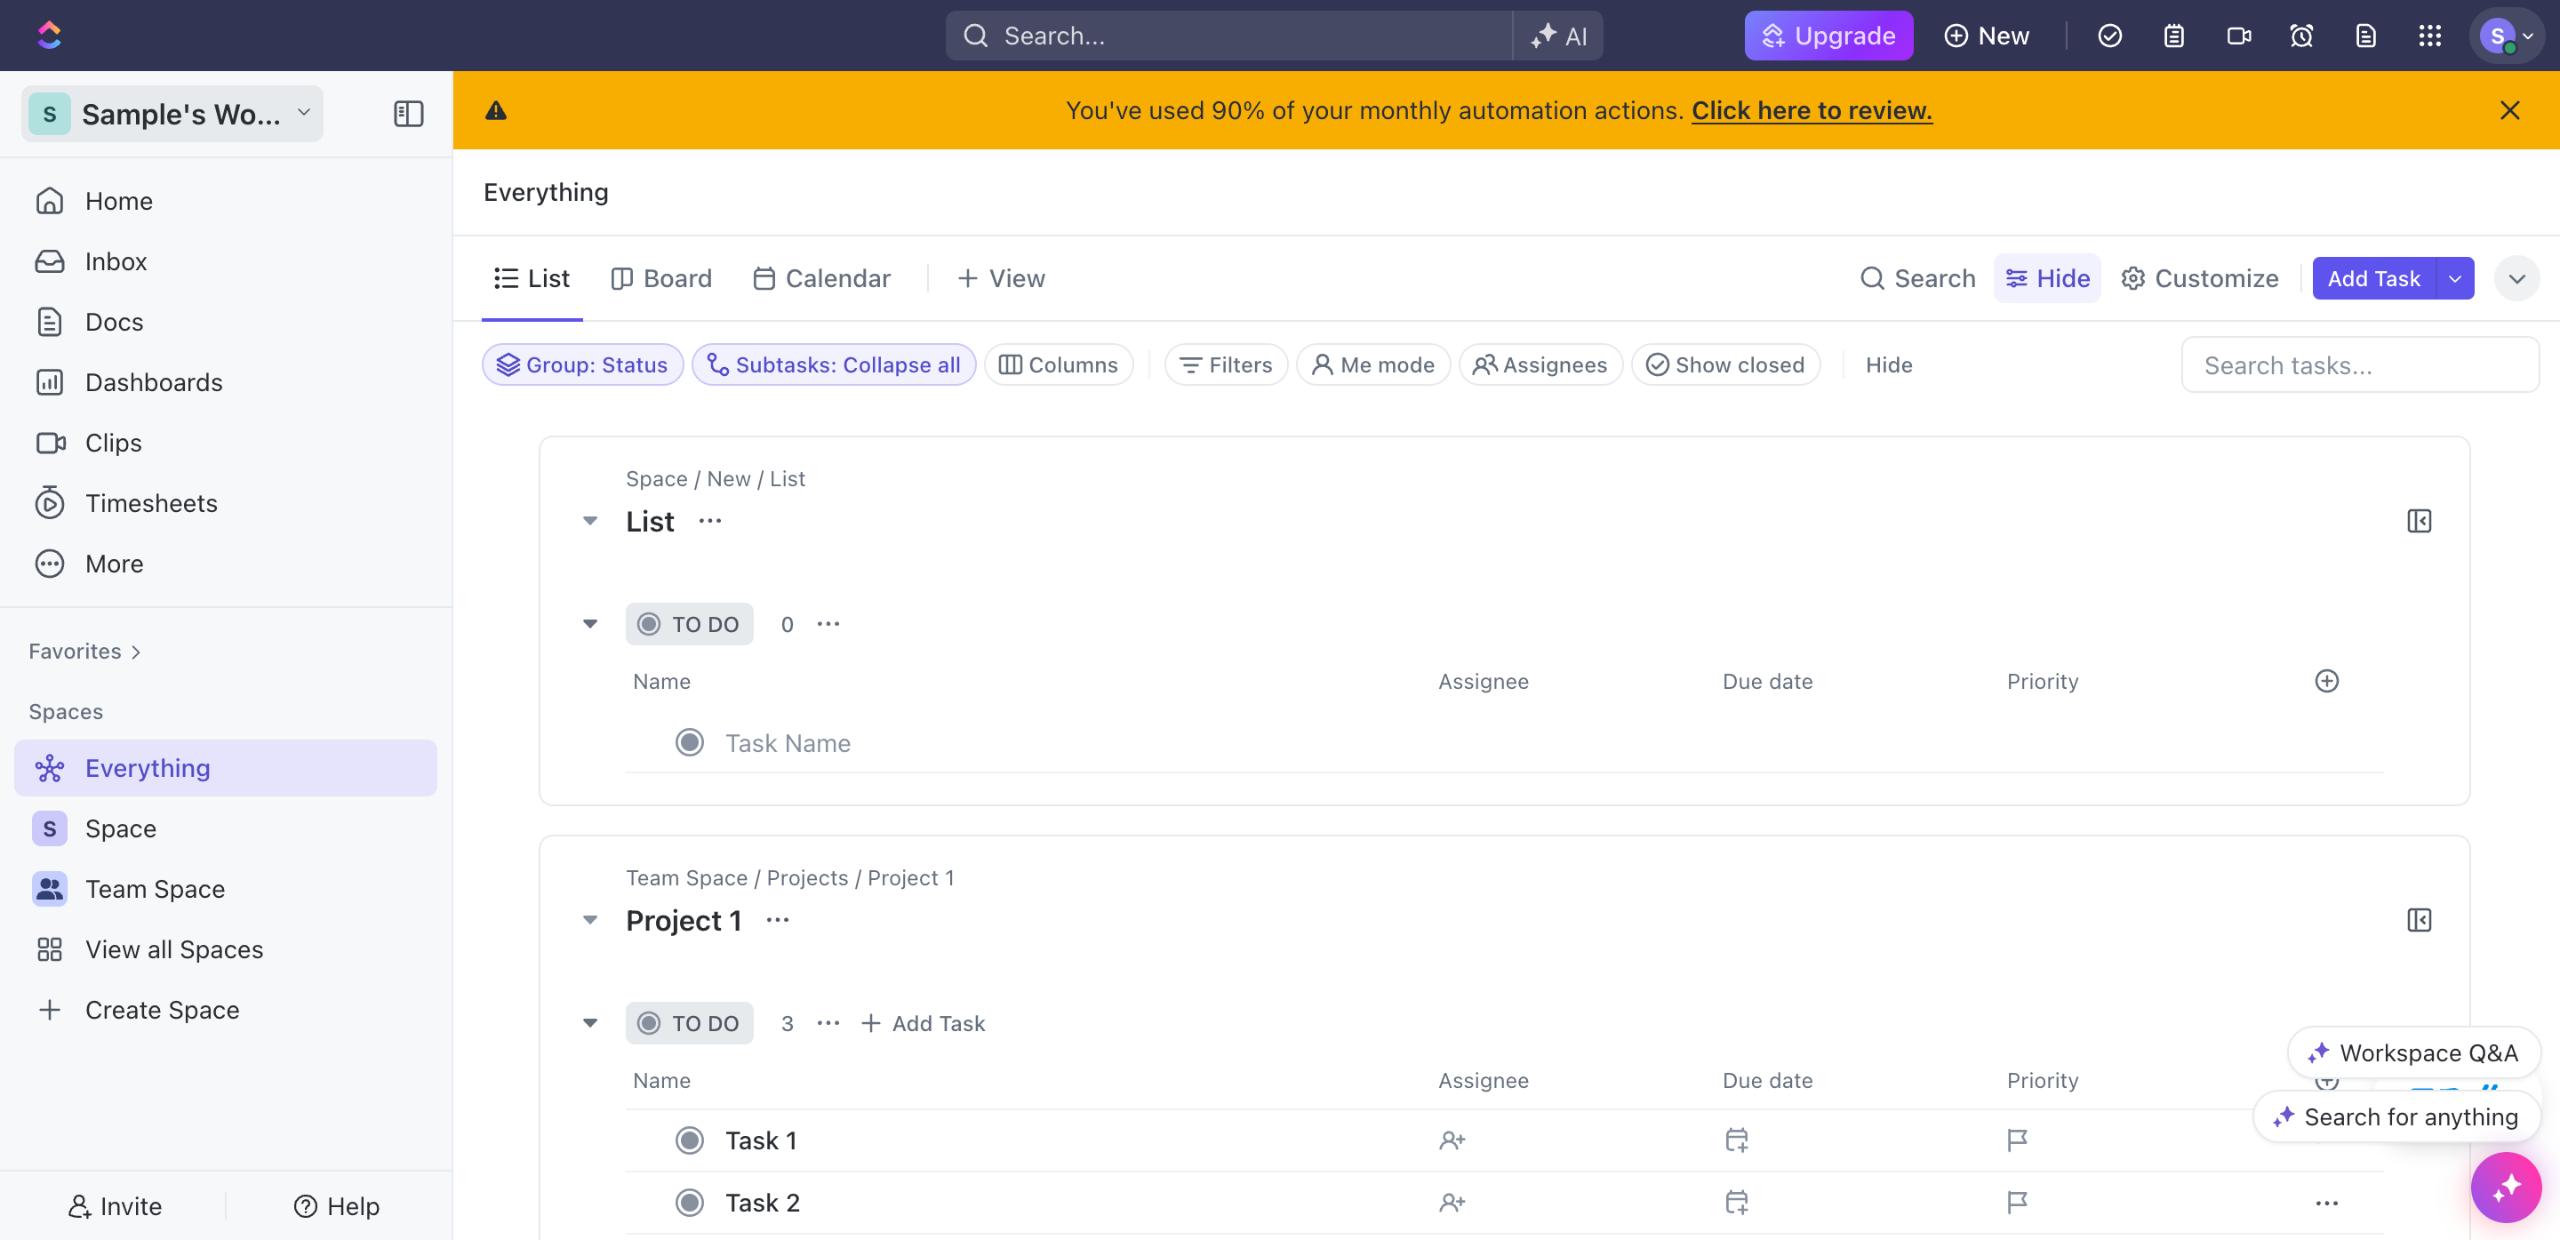Collapse the sidebar with panel icon
The width and height of the screenshot is (2560, 1240).
408,114
